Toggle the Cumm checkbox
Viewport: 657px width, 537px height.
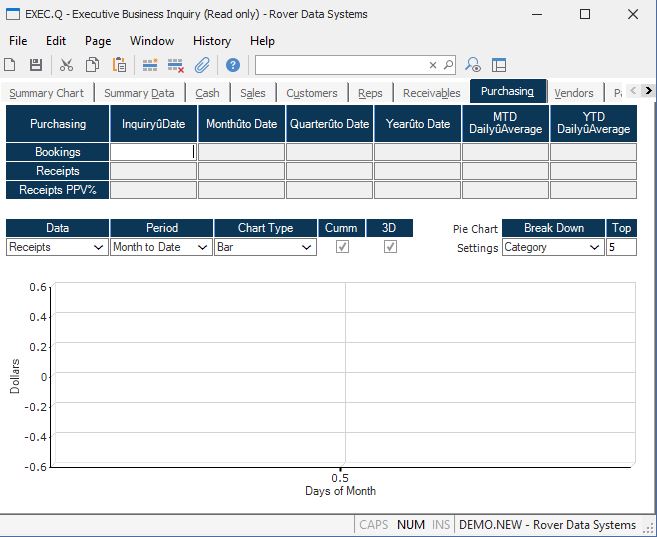click(x=342, y=247)
